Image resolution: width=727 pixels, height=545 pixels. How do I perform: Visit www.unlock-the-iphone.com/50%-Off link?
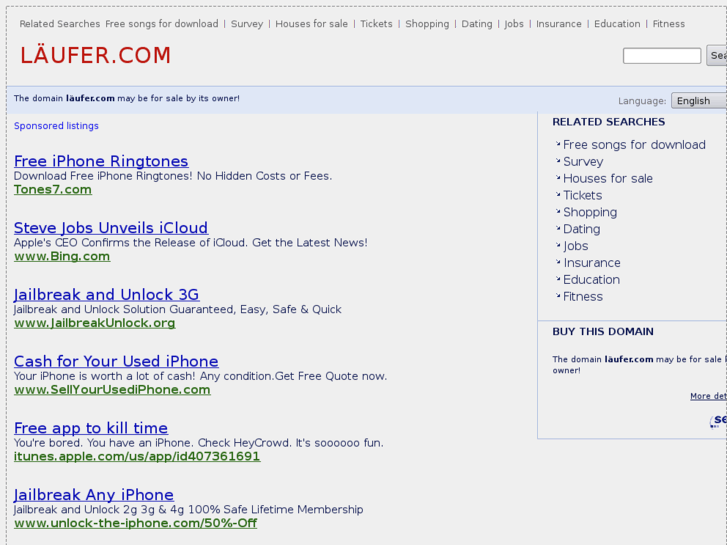(x=135, y=523)
